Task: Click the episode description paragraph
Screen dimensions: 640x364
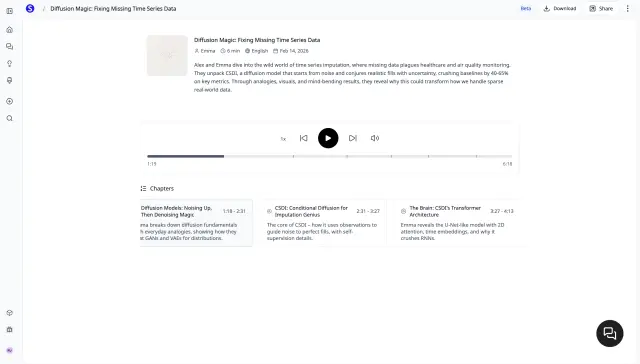Action: (x=352, y=77)
